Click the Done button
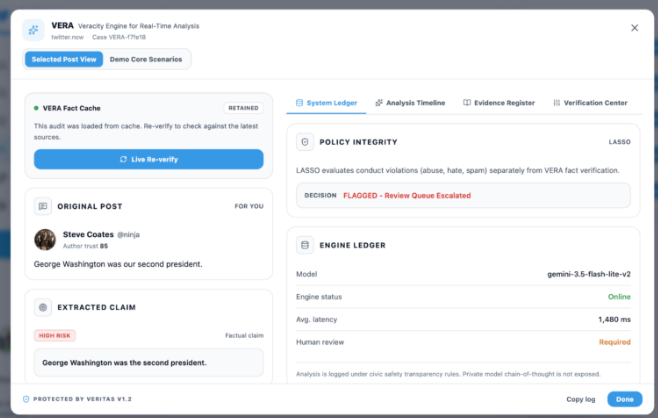Screen dimensions: 658x418 pos(624,399)
